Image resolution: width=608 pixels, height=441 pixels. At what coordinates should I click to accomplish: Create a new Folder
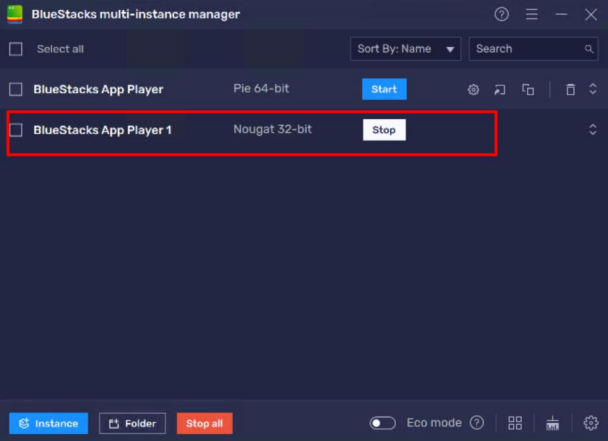(132, 423)
